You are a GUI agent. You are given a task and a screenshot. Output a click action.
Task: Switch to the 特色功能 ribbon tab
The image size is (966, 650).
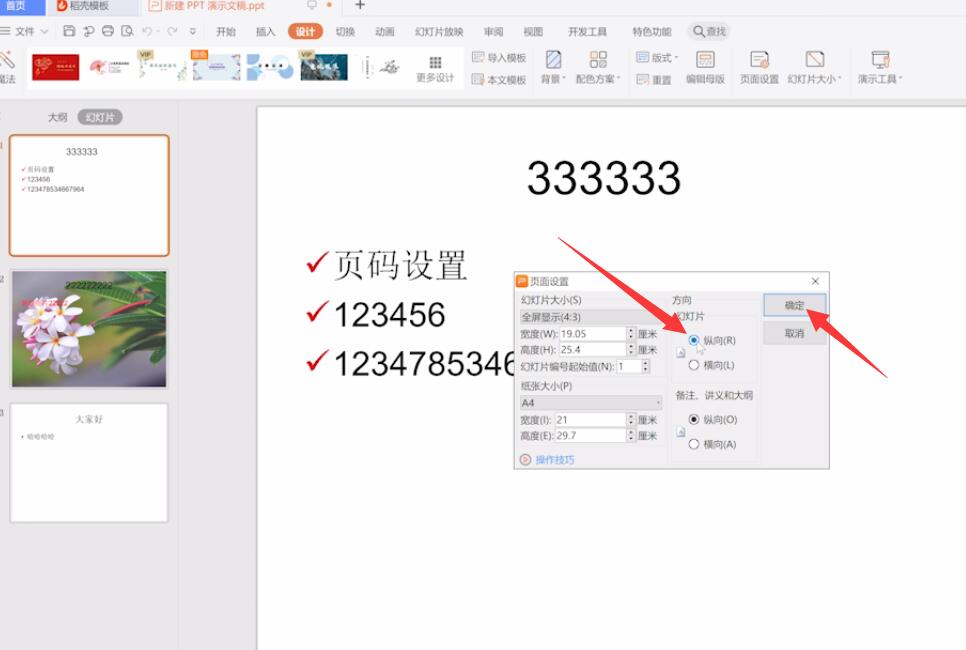click(652, 31)
